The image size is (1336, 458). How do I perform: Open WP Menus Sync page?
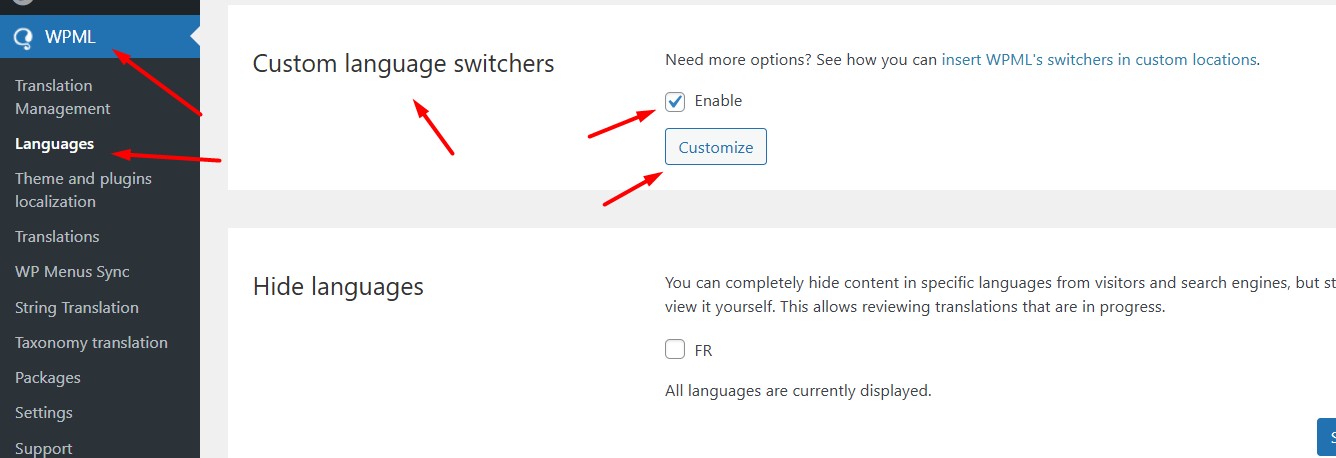pyautogui.click(x=72, y=272)
